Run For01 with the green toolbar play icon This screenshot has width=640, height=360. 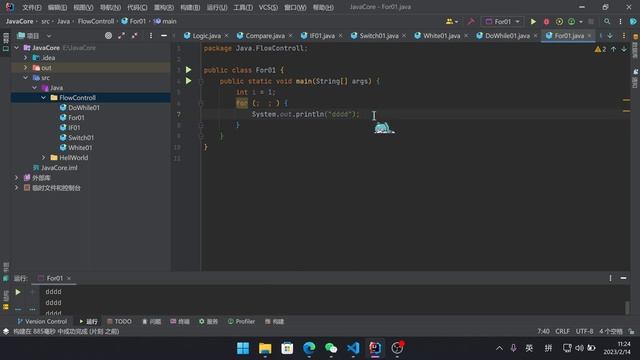coord(533,22)
